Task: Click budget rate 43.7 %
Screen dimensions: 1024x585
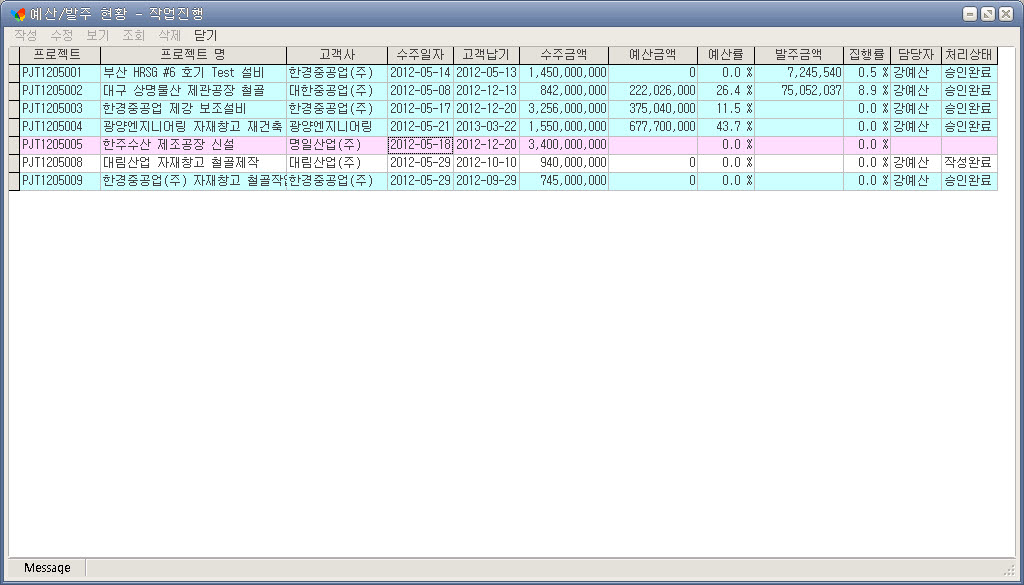Action: click(x=726, y=127)
